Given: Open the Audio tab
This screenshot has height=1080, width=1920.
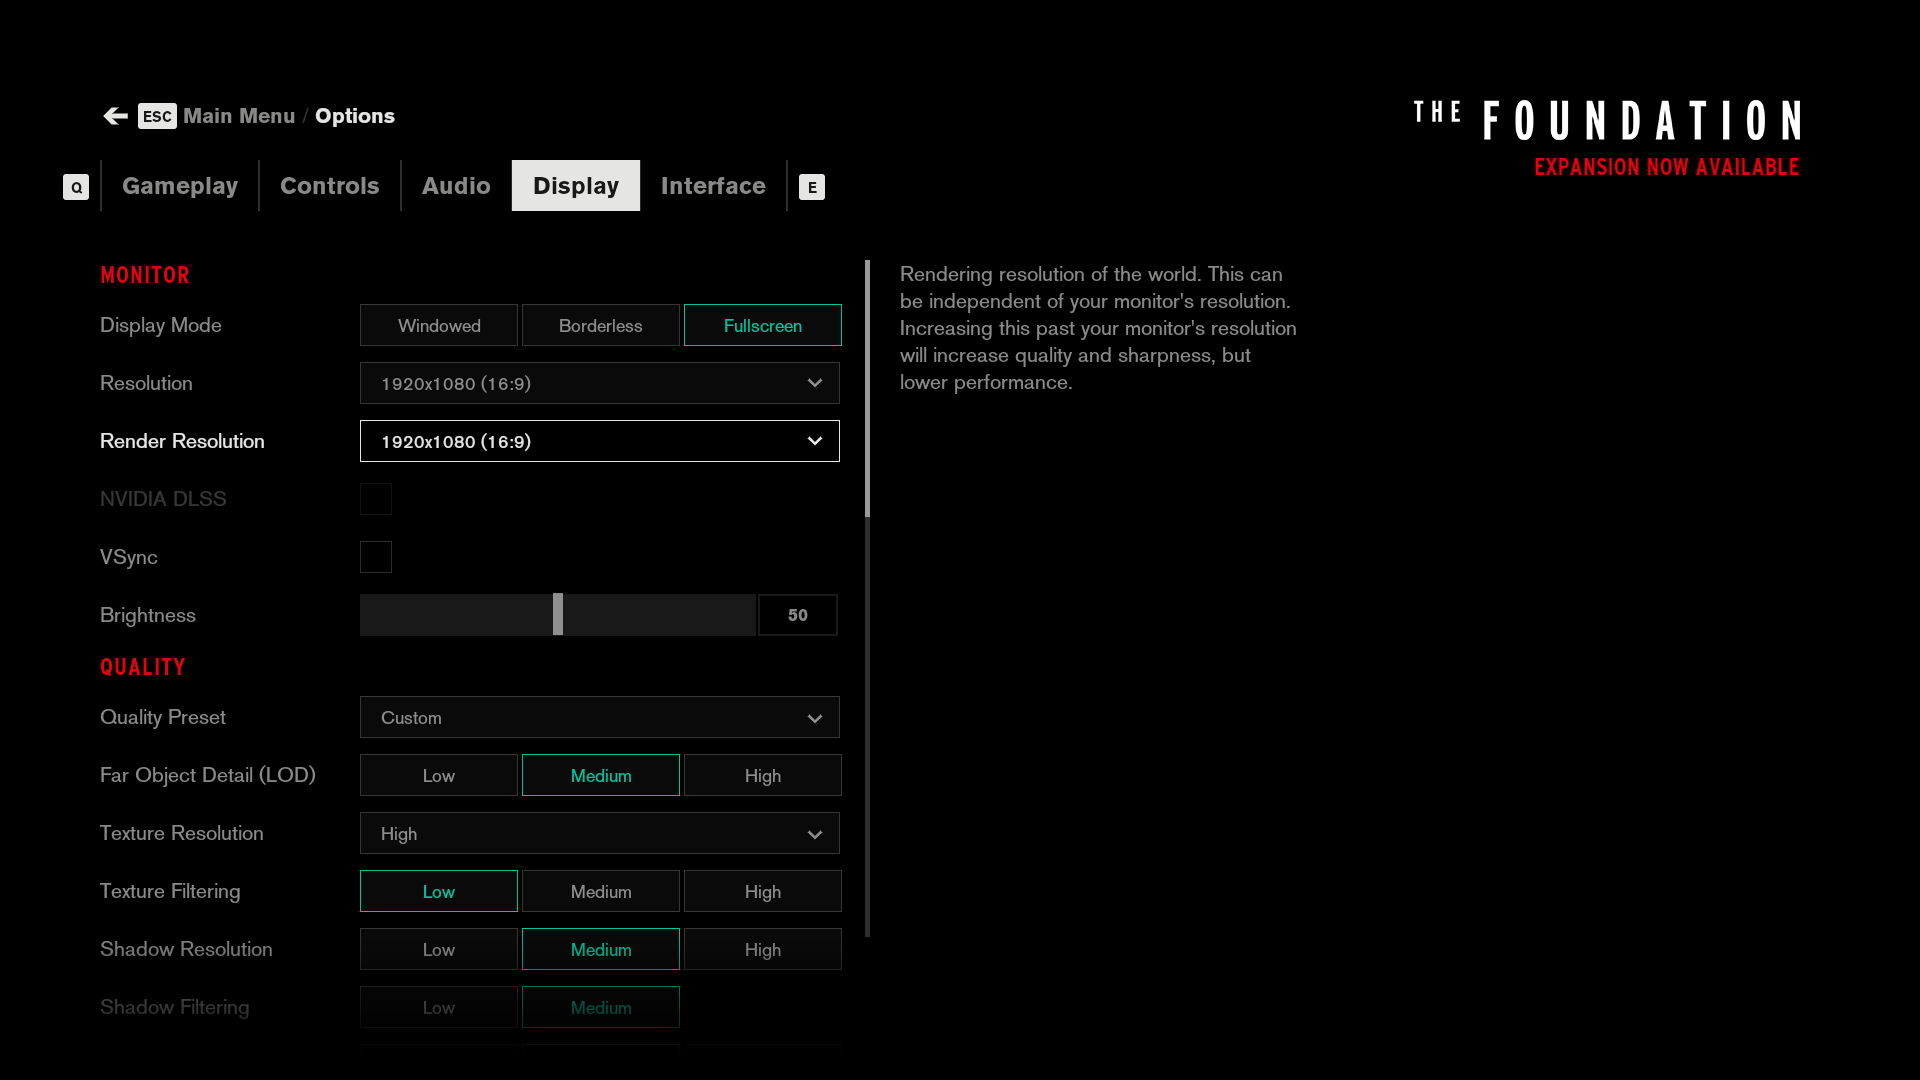Looking at the screenshot, I should click(x=456, y=186).
